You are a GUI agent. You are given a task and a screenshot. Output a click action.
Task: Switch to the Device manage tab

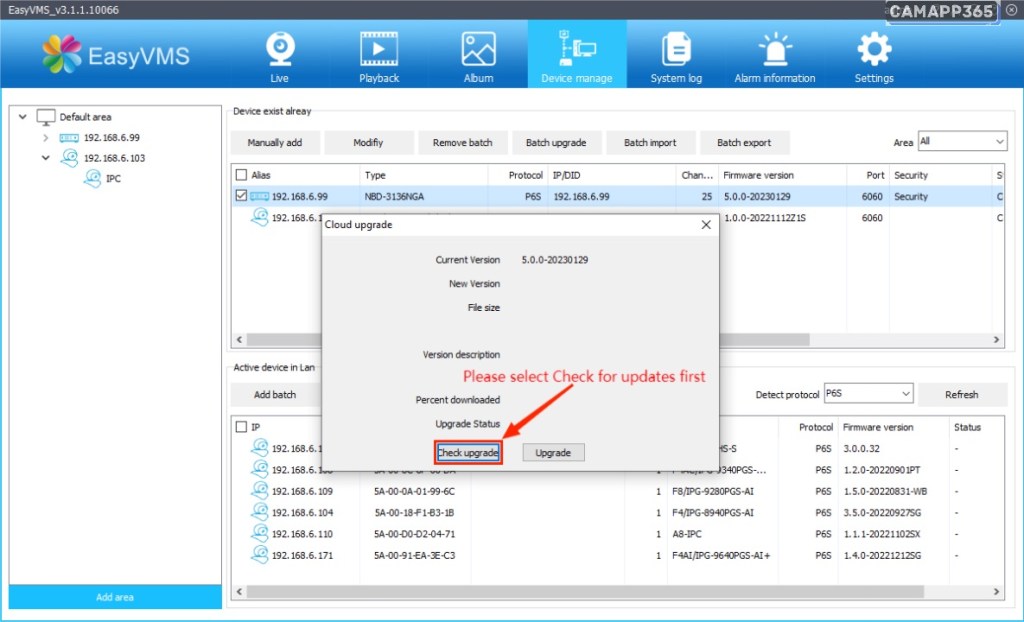pyautogui.click(x=576, y=55)
